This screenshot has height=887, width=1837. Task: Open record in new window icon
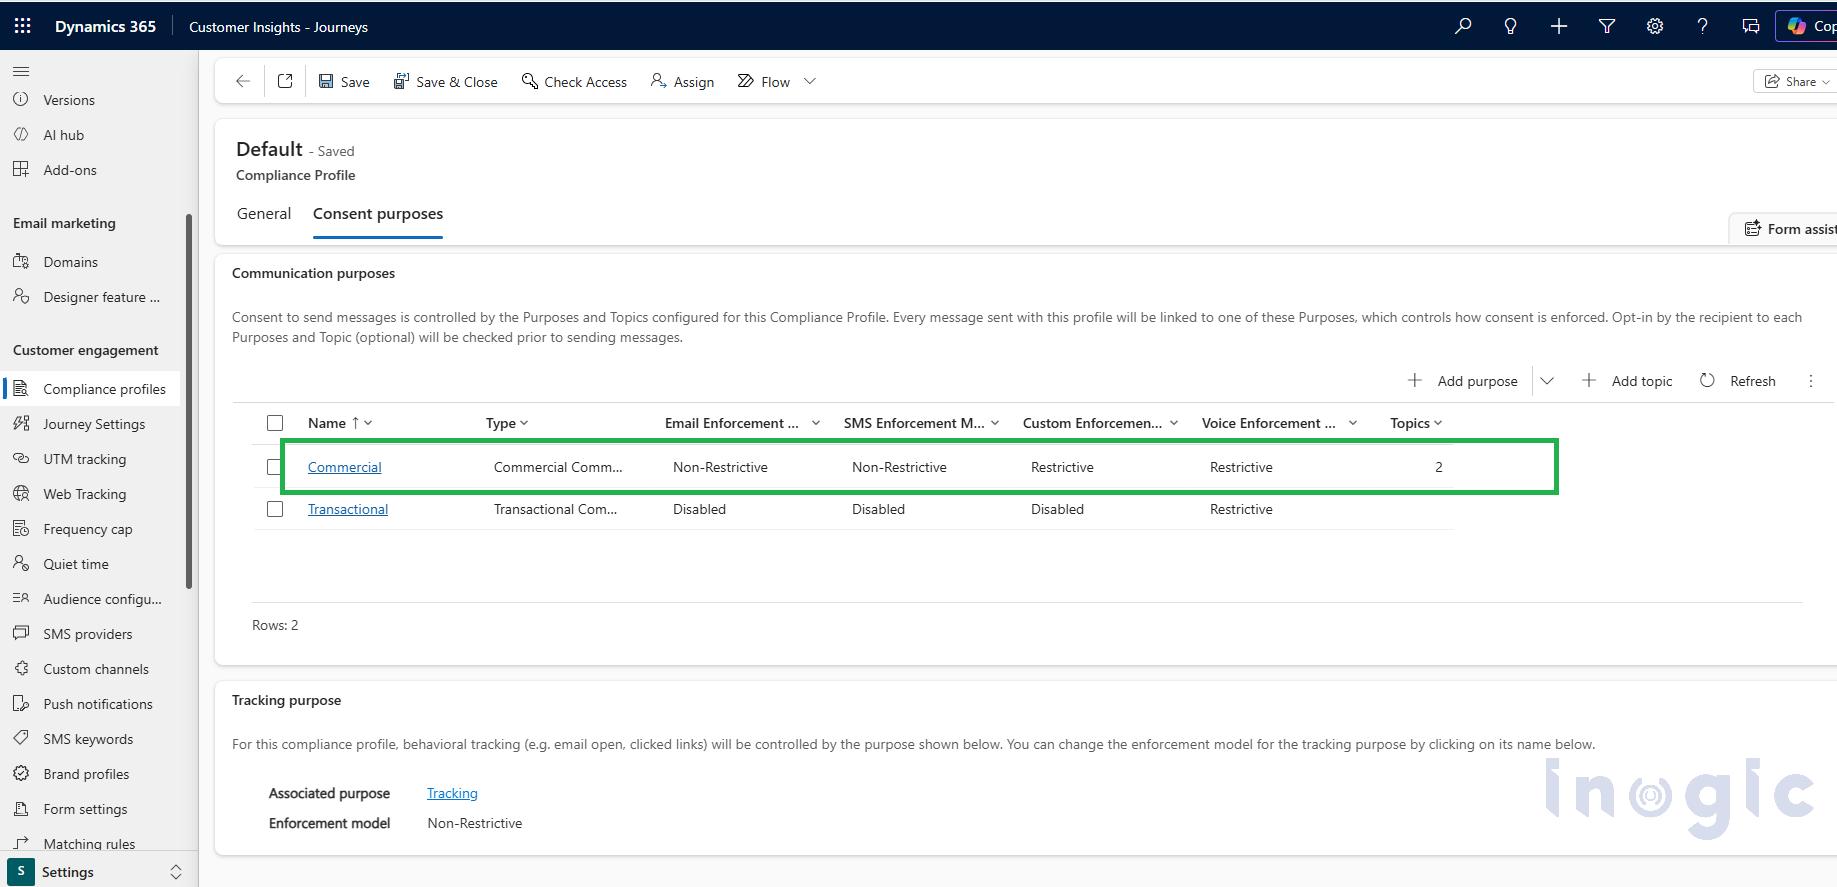[x=285, y=81]
